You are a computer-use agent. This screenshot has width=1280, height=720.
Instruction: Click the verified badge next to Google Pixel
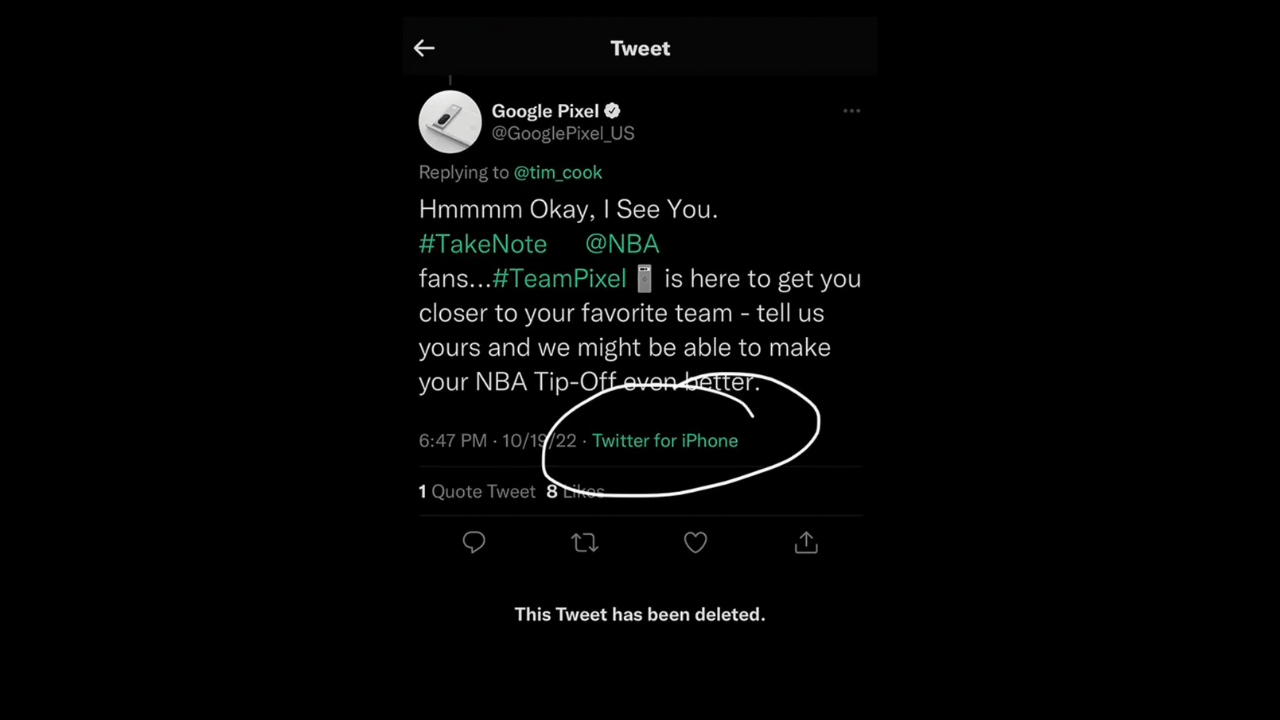click(x=611, y=111)
